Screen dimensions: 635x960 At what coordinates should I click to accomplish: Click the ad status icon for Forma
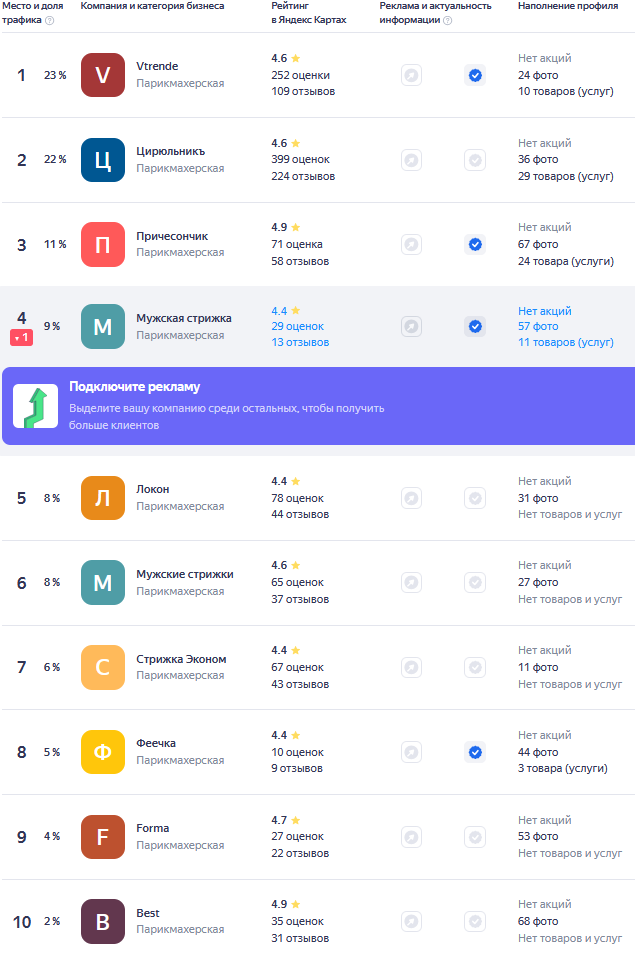[411, 837]
